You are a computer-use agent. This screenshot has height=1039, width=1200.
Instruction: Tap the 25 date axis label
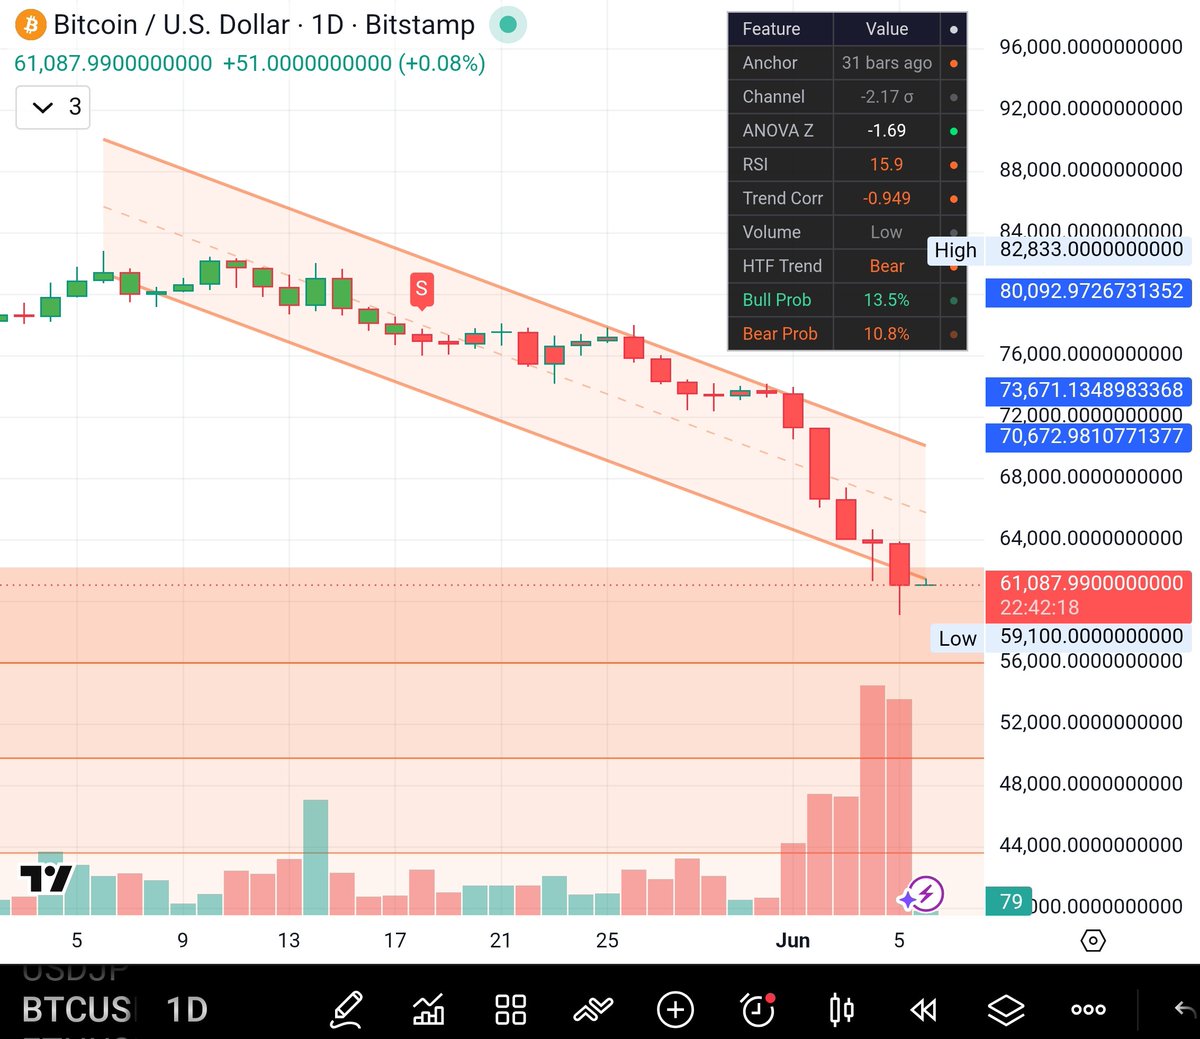[607, 941]
